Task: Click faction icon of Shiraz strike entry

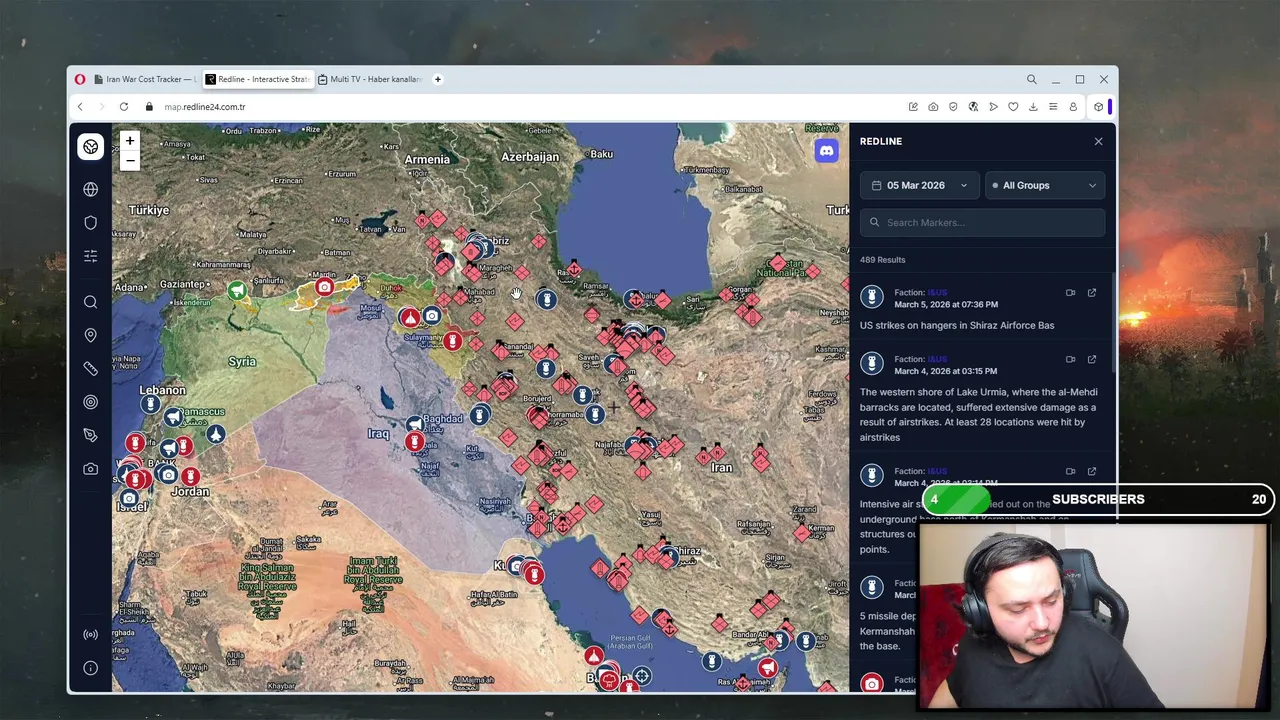Action: [872, 297]
